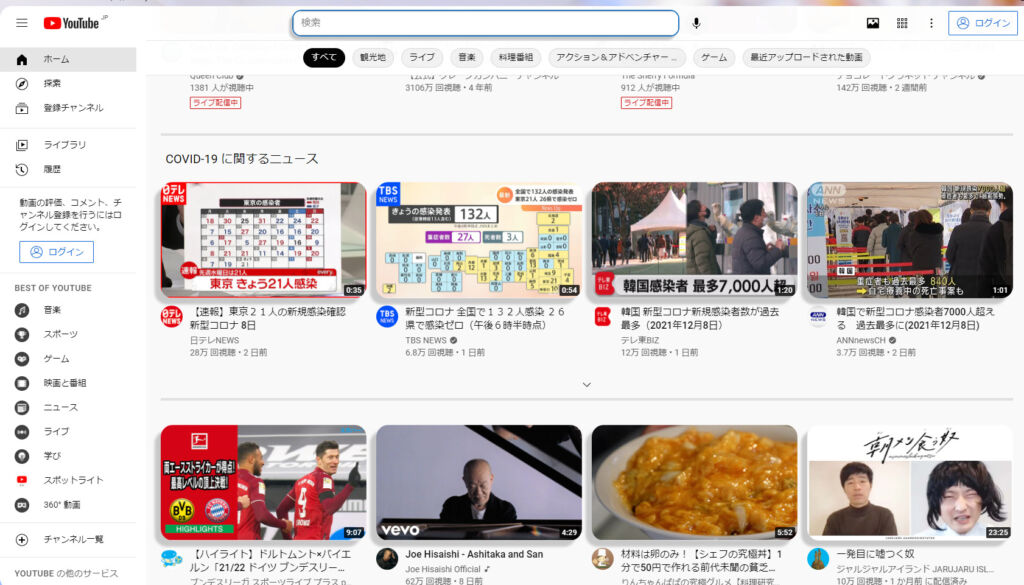Click ログイン button in top right
Viewport: 1024px width, 585px height.
pos(983,23)
